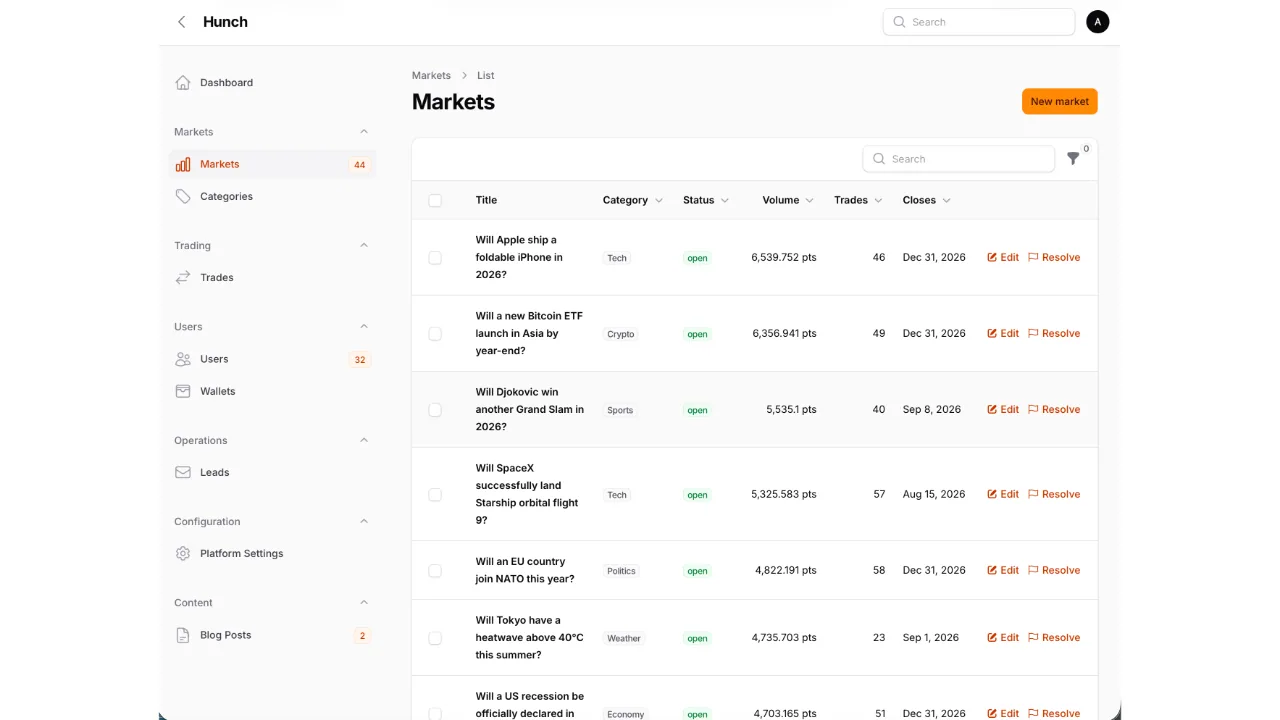1280x720 pixels.
Task: Click the 32 badge next to Users
Action: pos(359,360)
